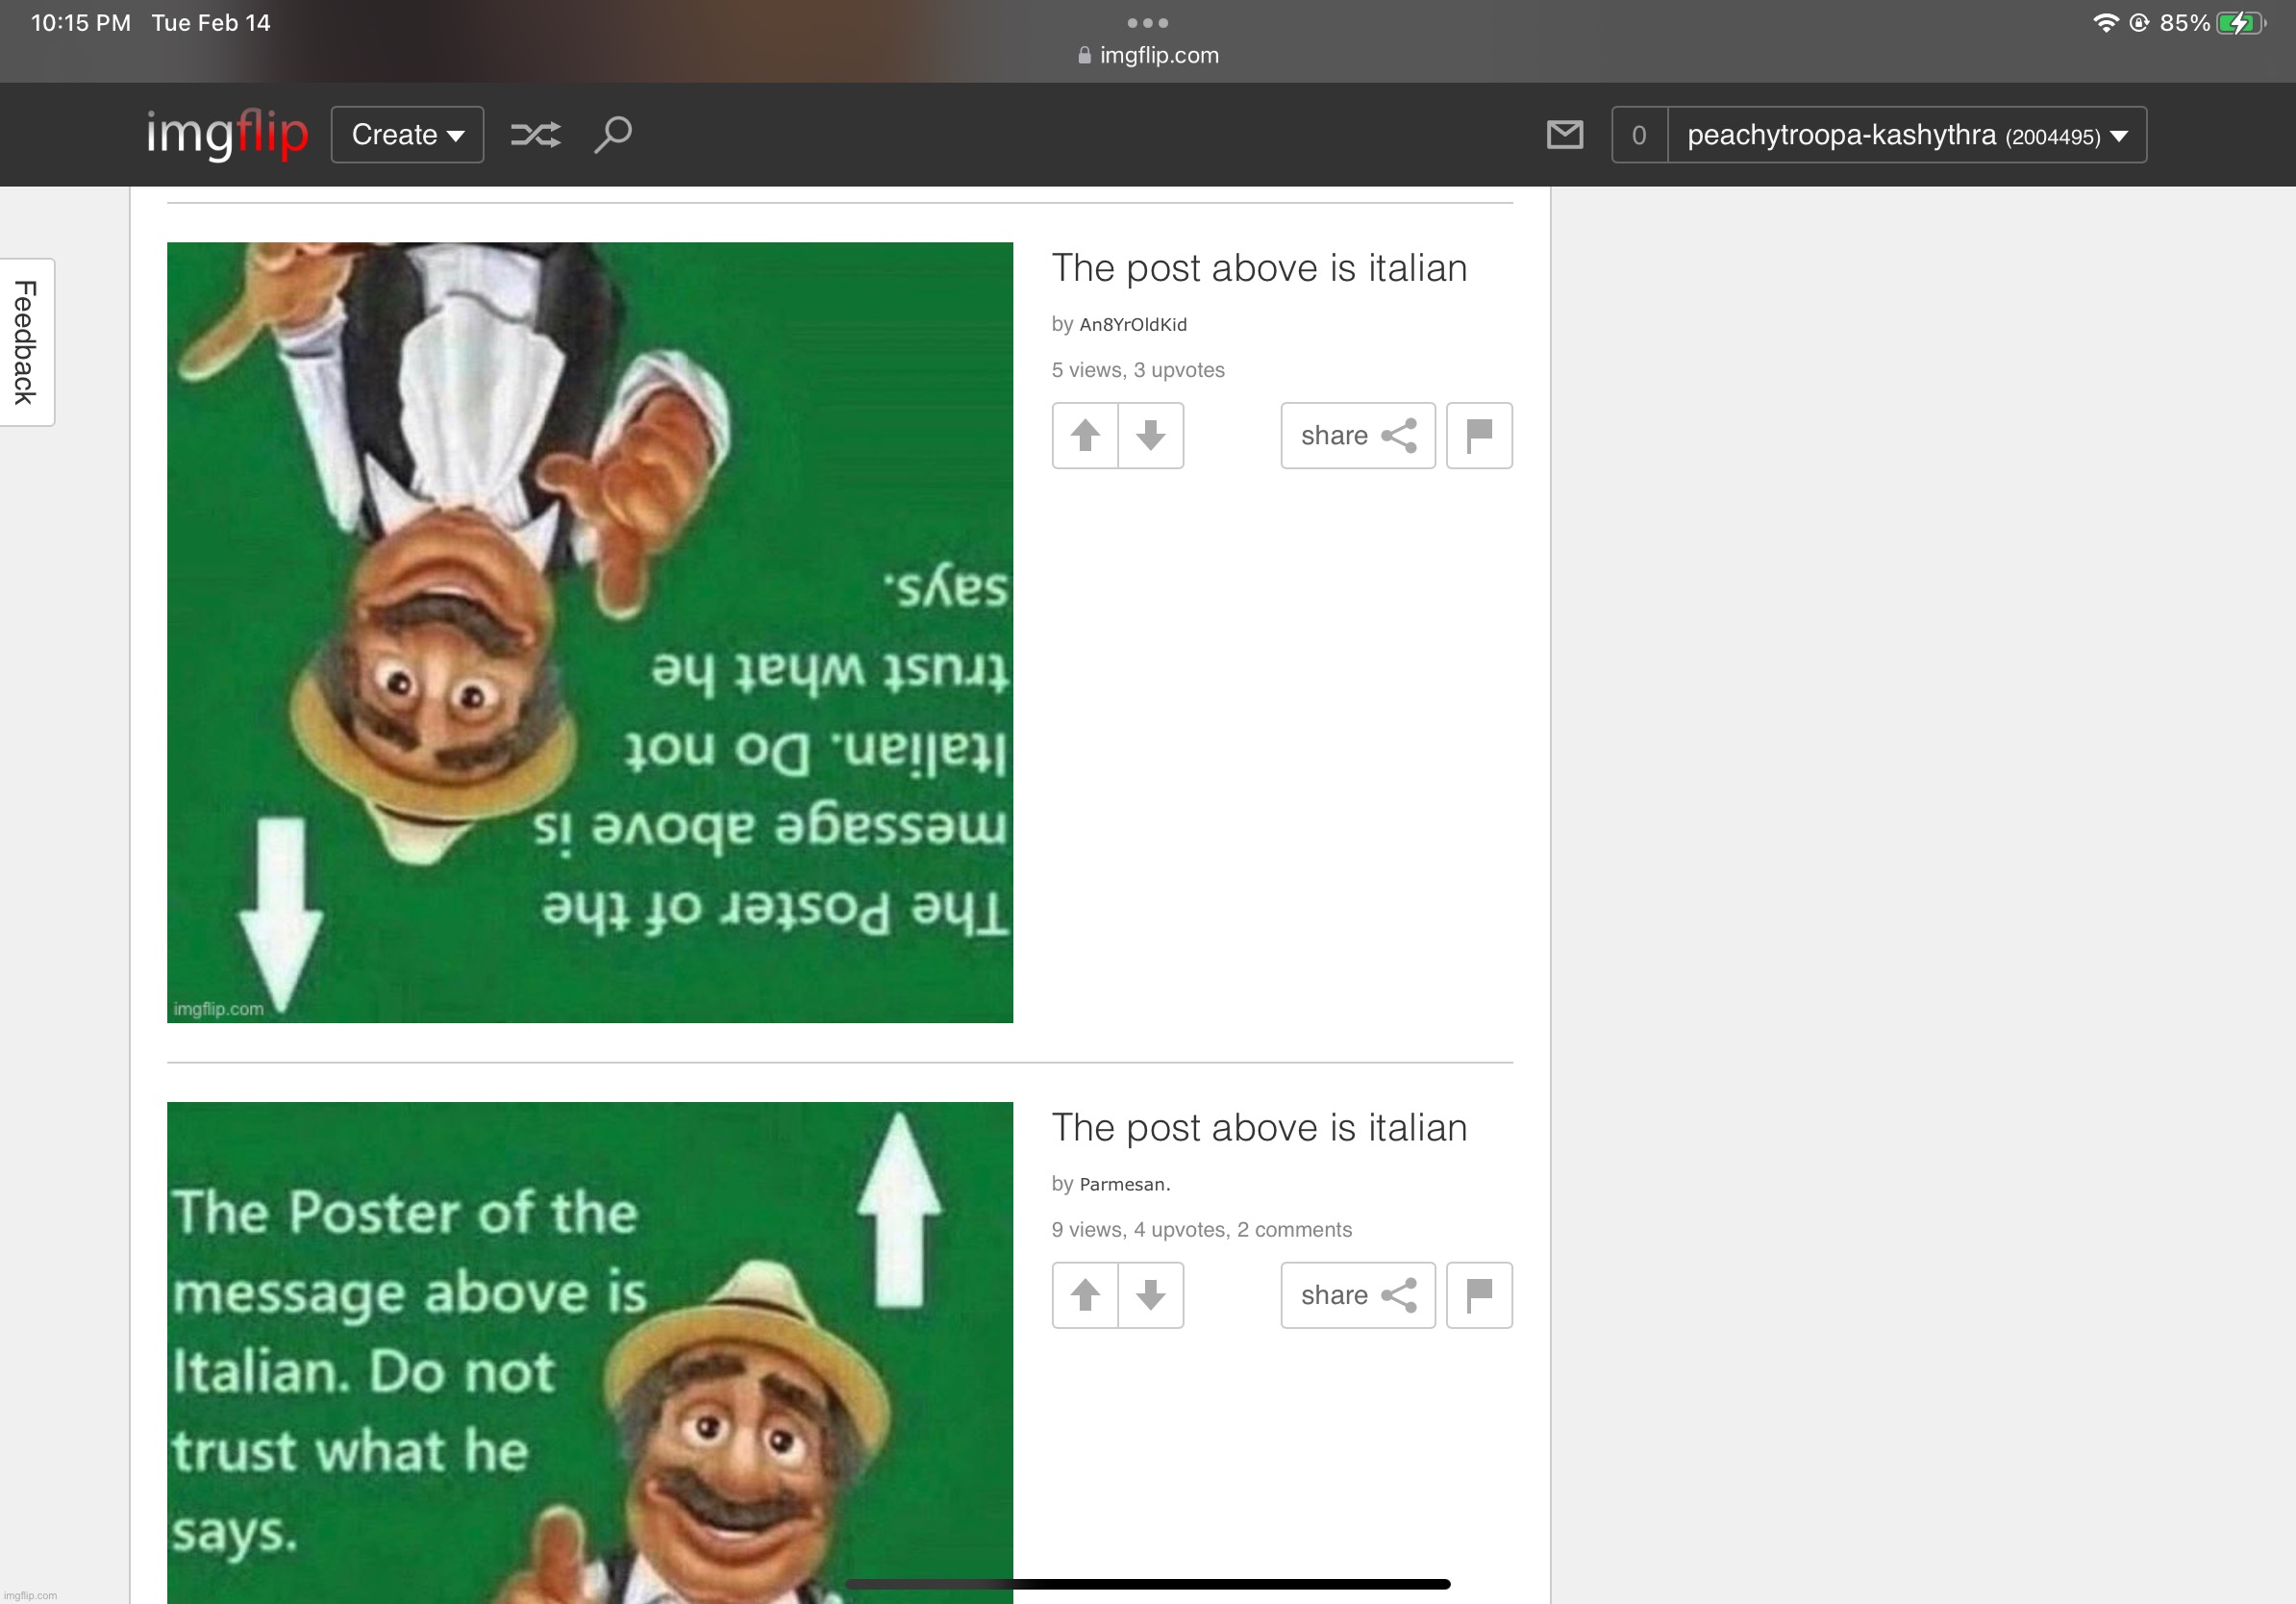Open An8YrOldKid's post title link

click(1259, 268)
